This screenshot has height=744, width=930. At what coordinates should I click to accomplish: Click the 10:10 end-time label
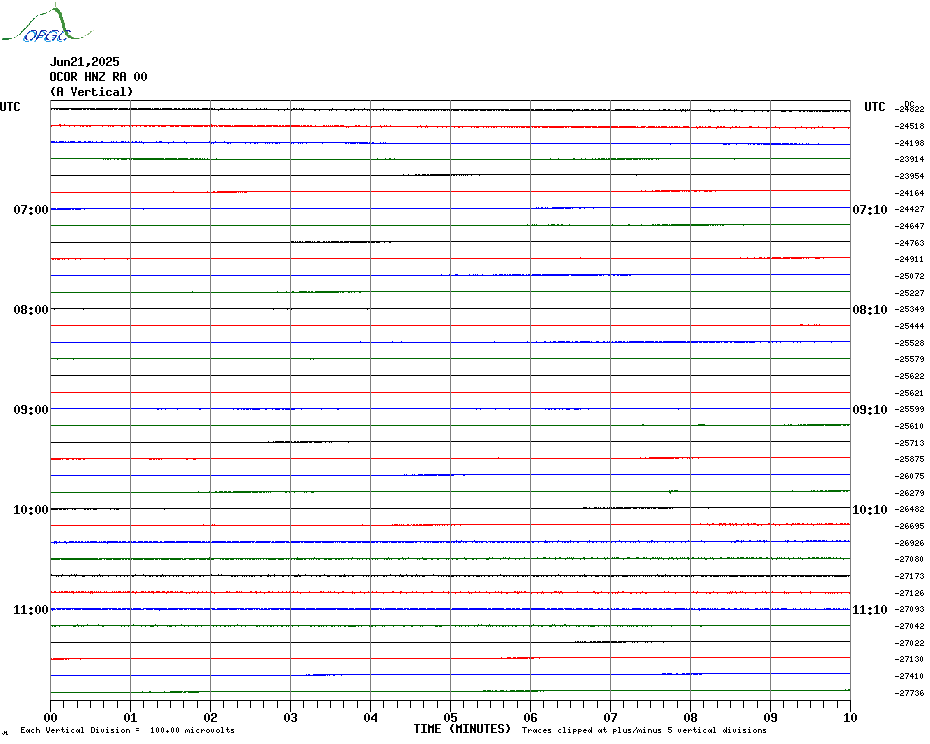point(870,510)
